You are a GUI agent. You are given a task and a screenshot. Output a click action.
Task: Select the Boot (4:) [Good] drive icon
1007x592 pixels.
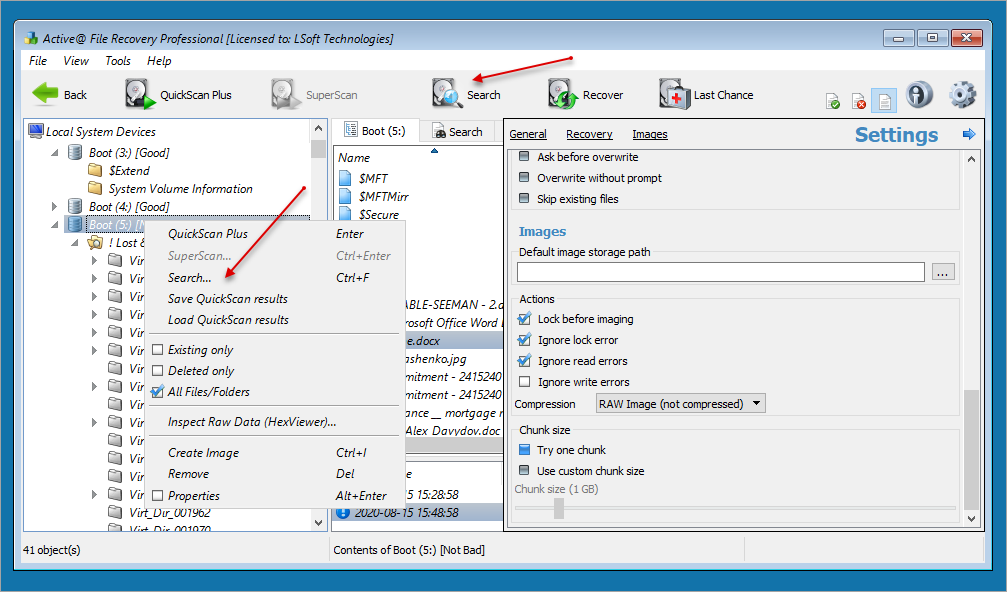tap(75, 206)
